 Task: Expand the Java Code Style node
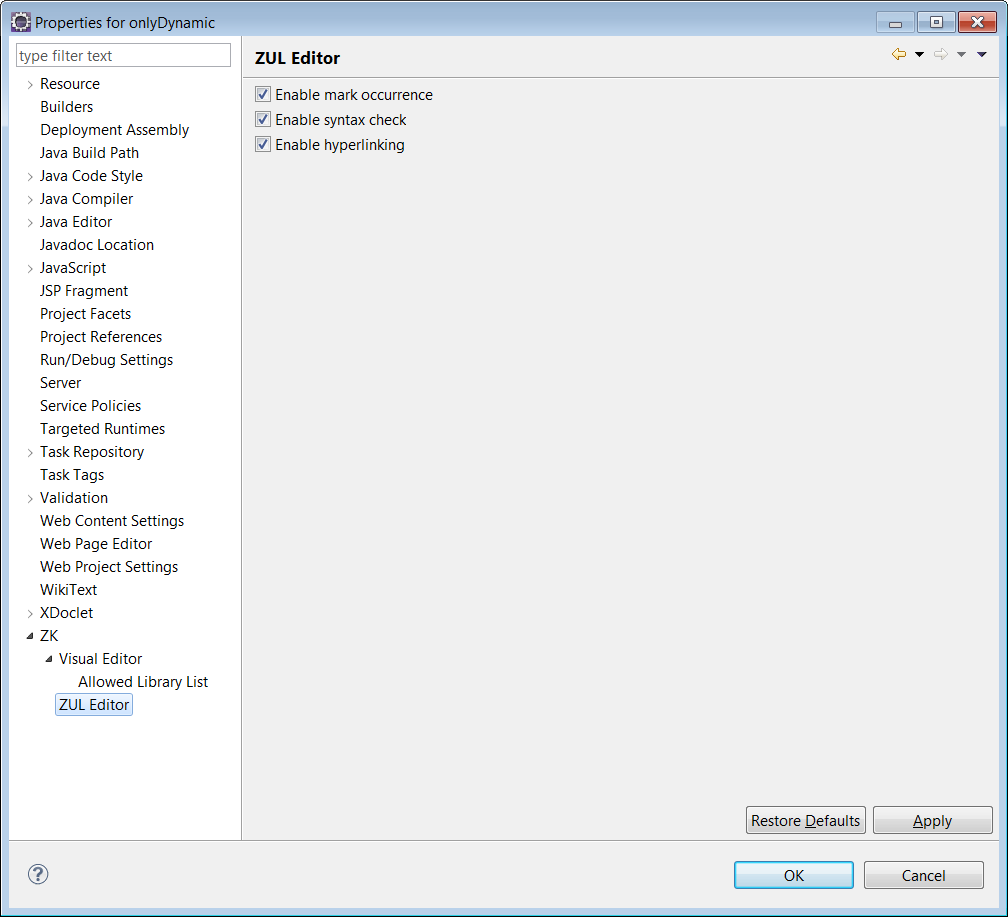point(30,176)
